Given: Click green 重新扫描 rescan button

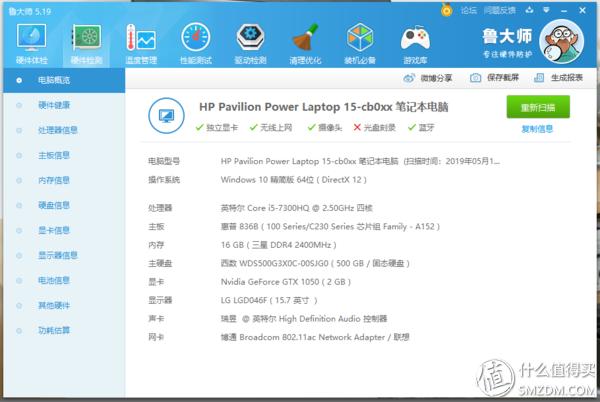Looking at the screenshot, I should 538,107.
